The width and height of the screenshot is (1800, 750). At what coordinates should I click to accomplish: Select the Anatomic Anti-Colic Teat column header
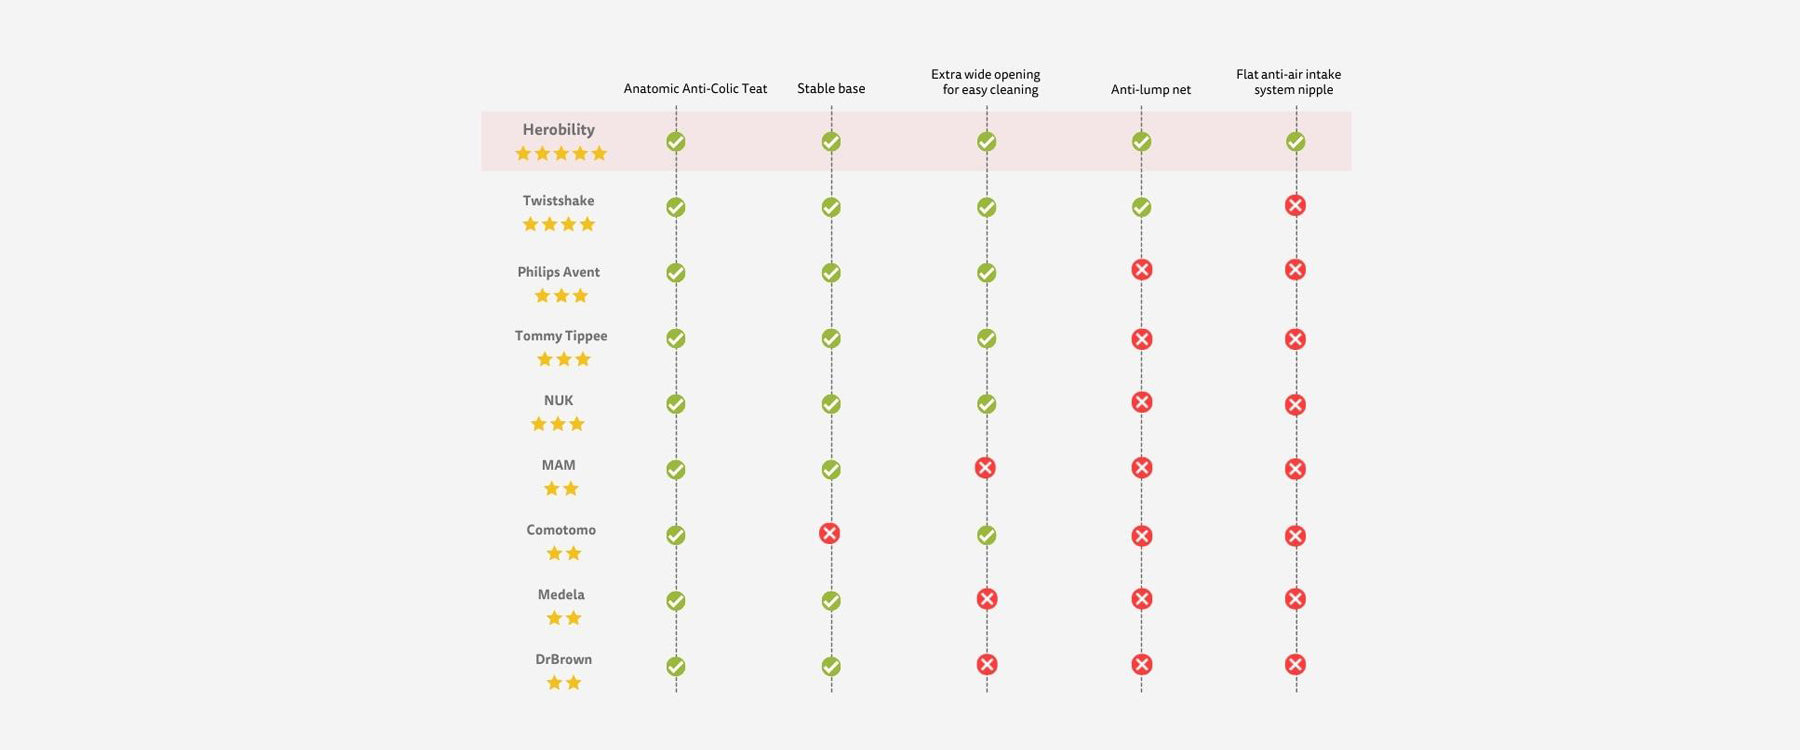695,89
